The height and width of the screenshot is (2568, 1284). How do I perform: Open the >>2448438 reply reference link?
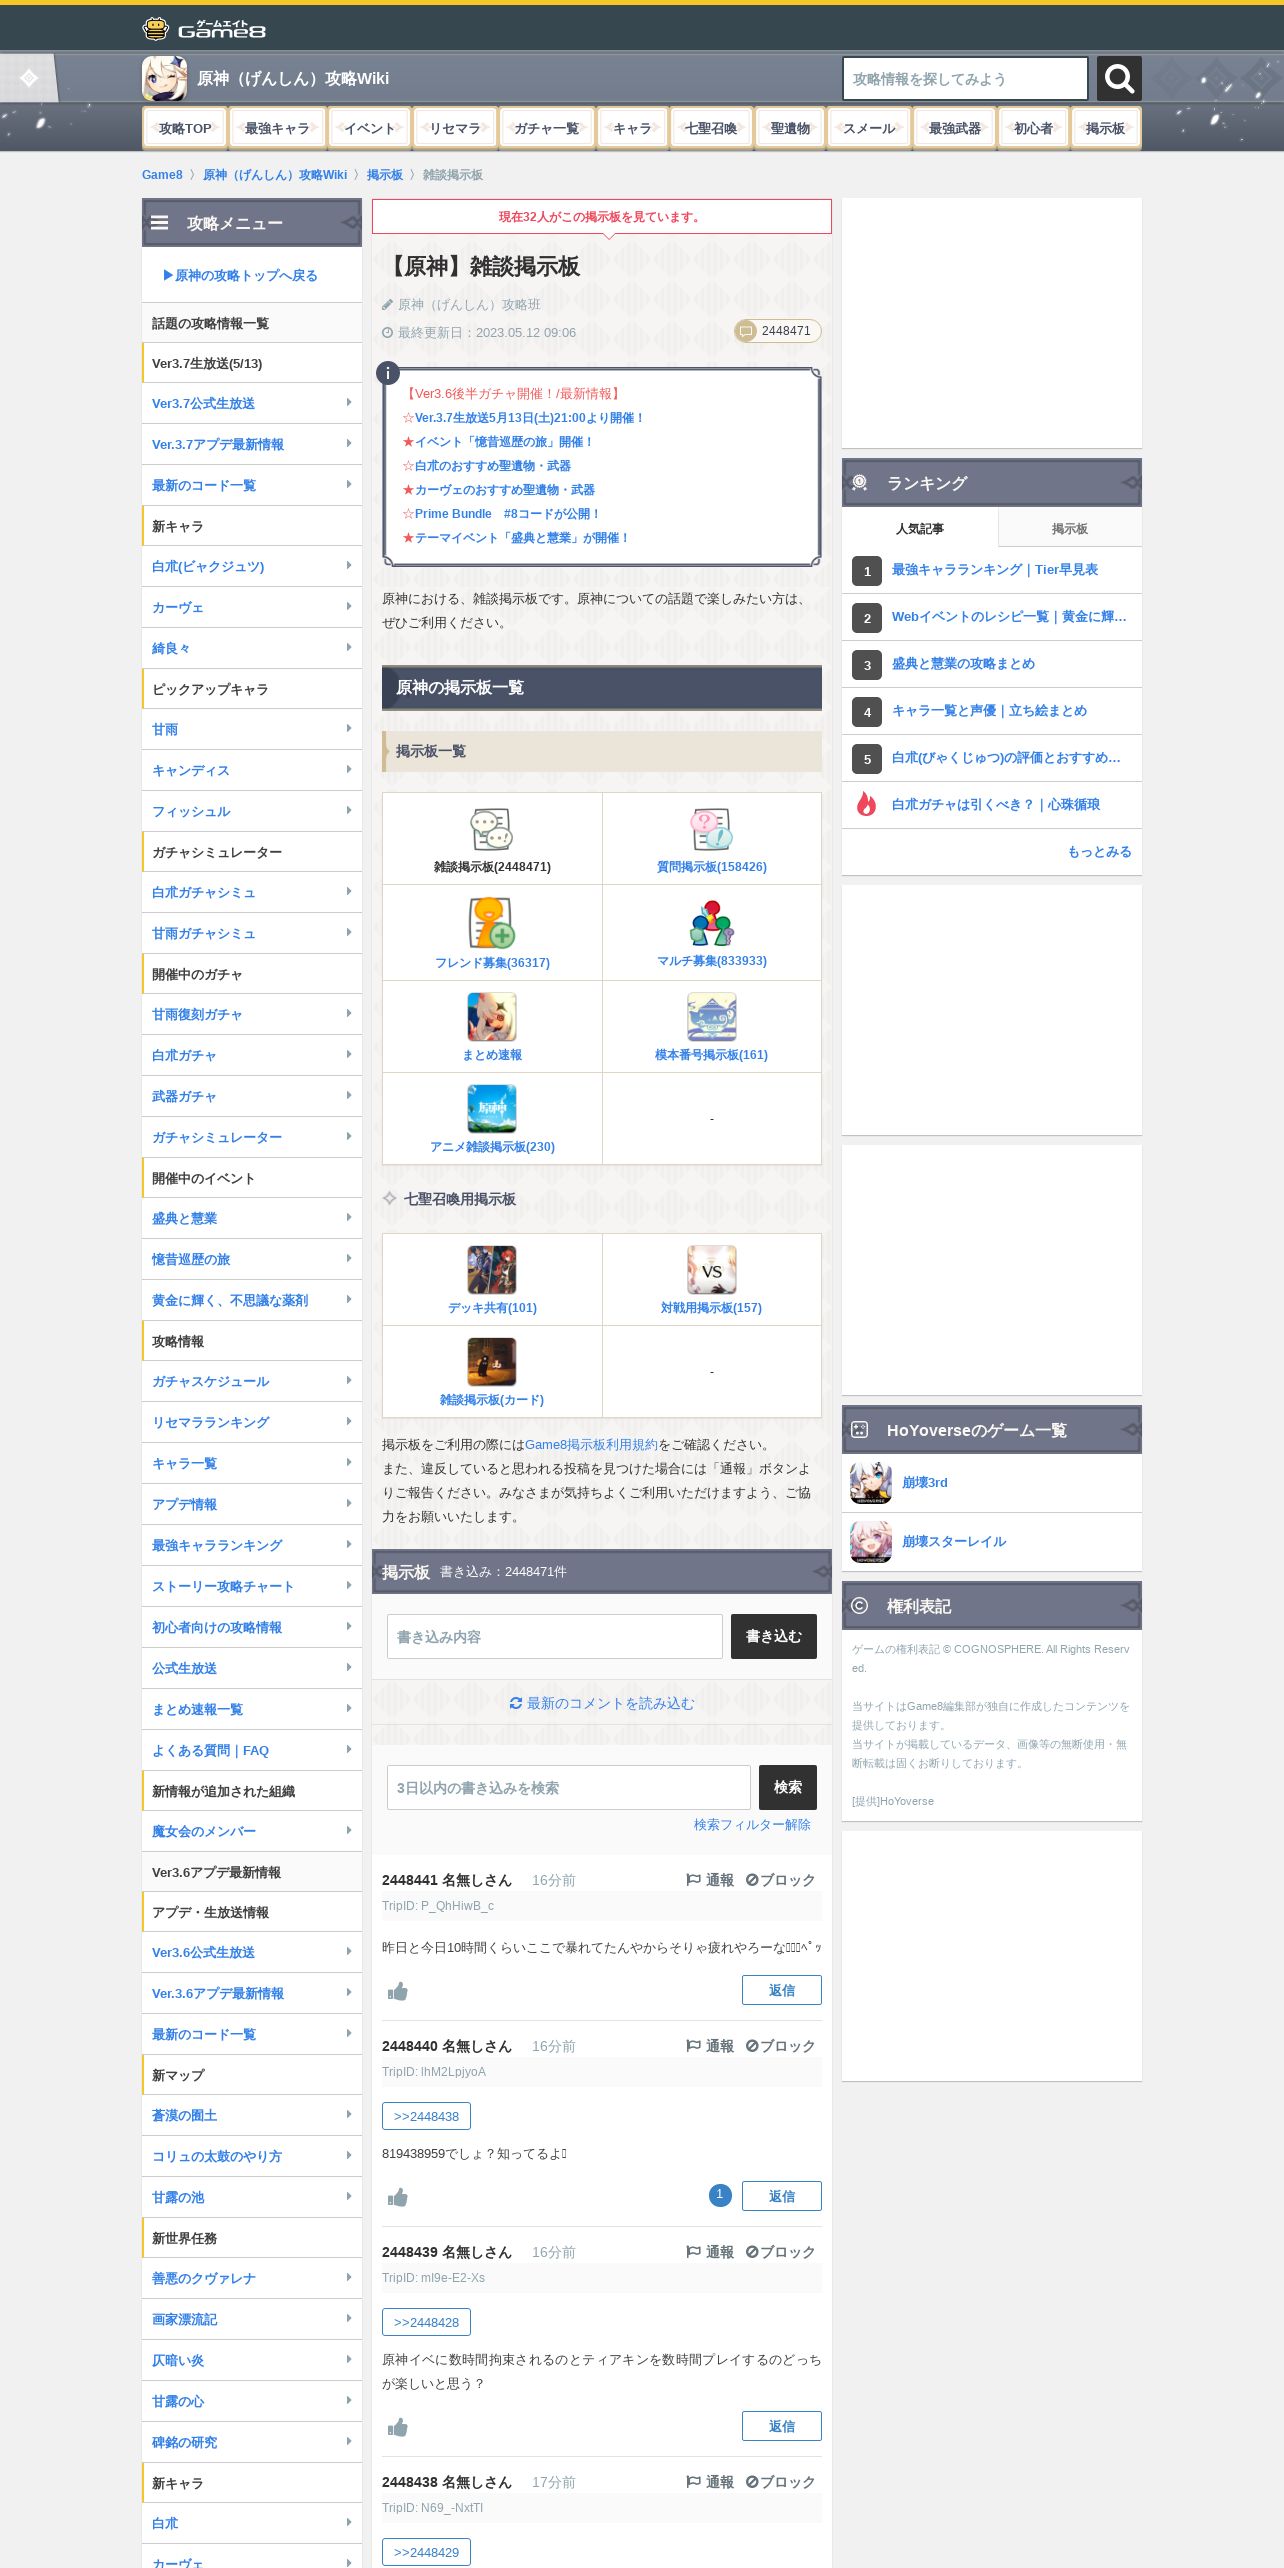click(426, 2116)
